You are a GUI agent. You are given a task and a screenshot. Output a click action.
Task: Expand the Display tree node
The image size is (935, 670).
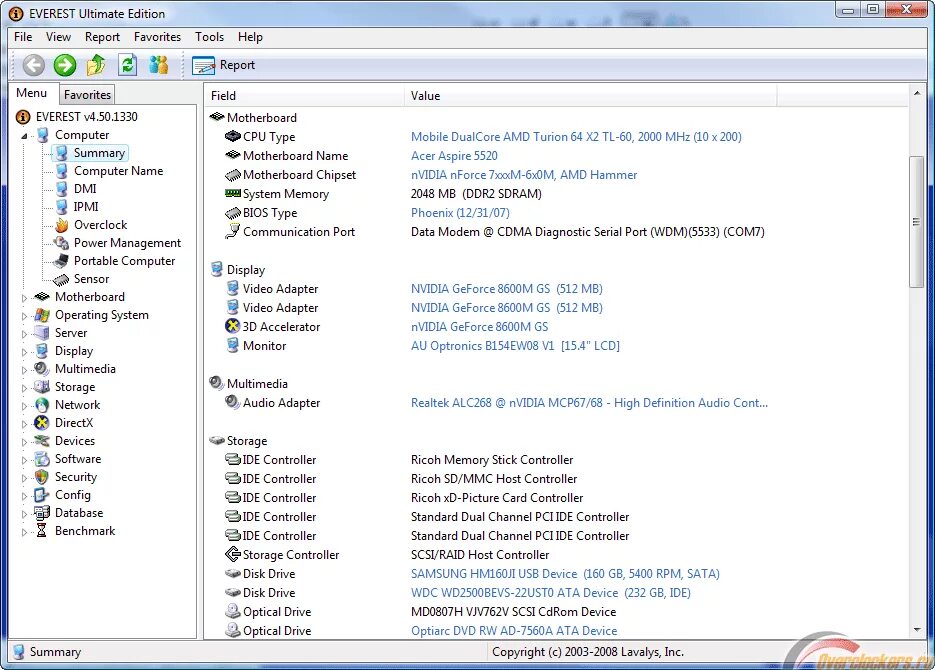pyautogui.click(x=24, y=352)
